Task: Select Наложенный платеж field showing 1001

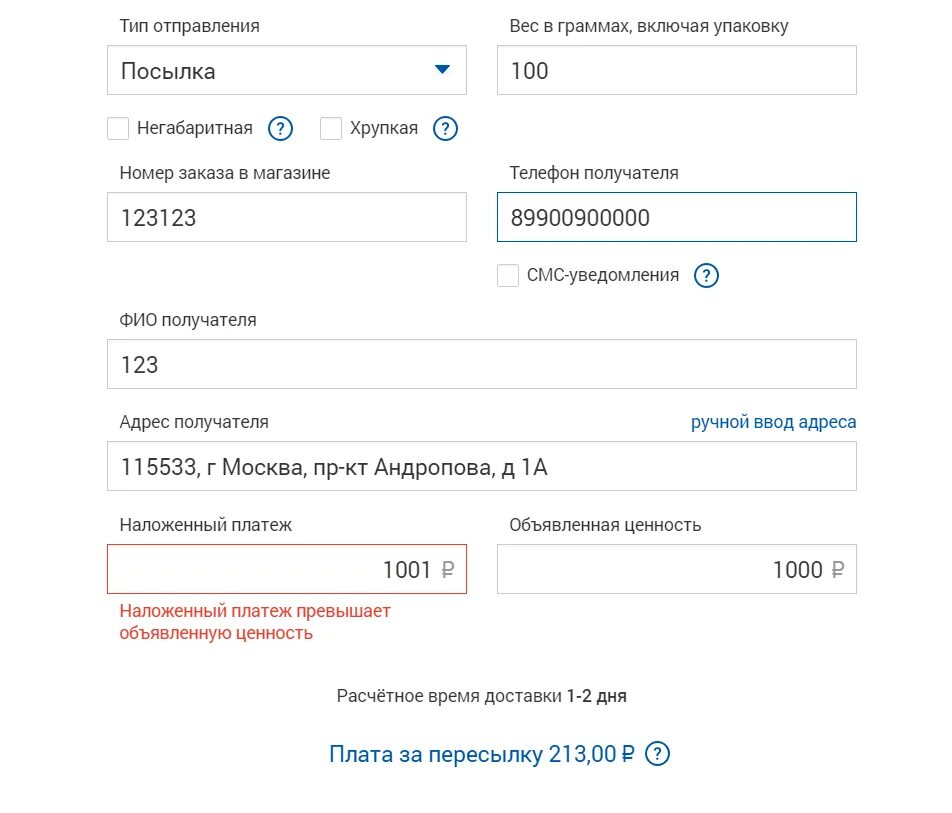Action: pyautogui.click(x=287, y=569)
